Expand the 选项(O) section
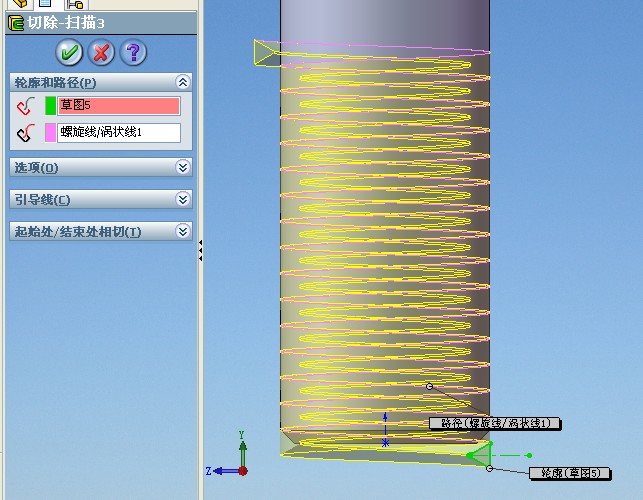 [x=183, y=167]
